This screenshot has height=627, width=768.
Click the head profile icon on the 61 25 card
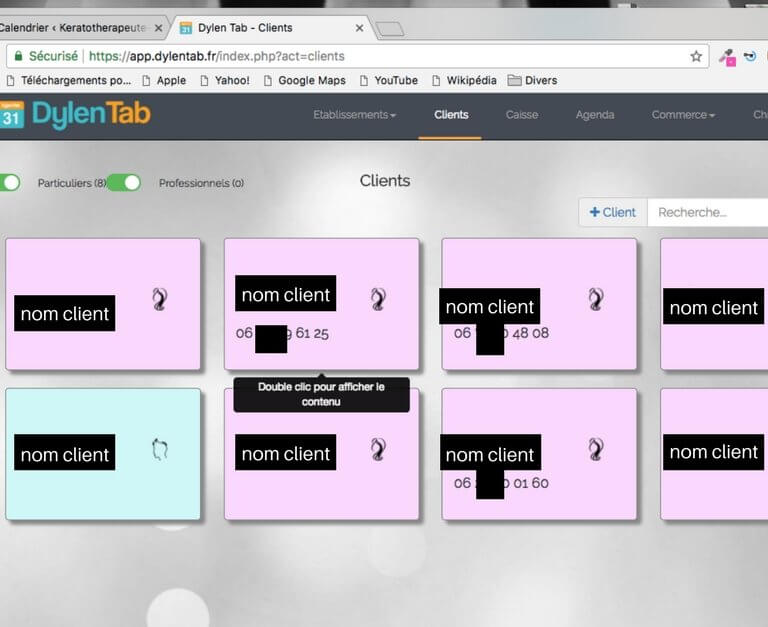[x=378, y=298]
